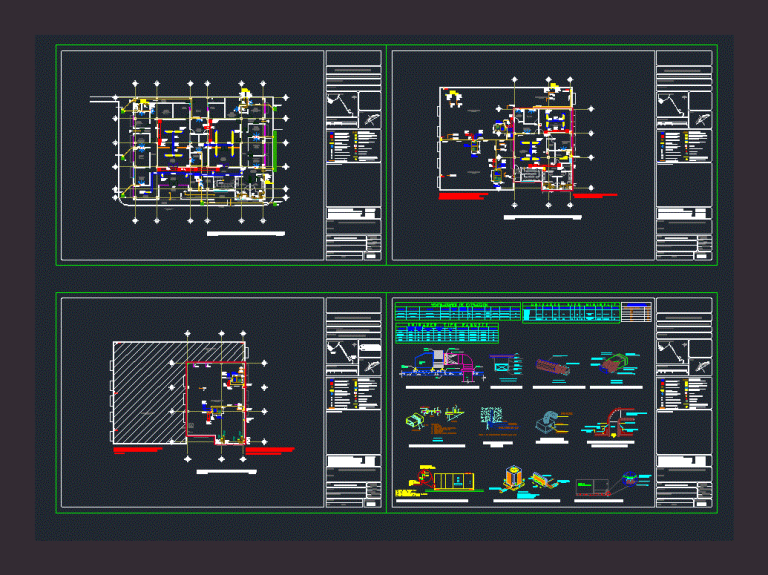Select the green vertical bar beside top-left floor plan
Image resolution: width=768 pixels, height=575 pixels.
pyautogui.click(x=275, y=151)
